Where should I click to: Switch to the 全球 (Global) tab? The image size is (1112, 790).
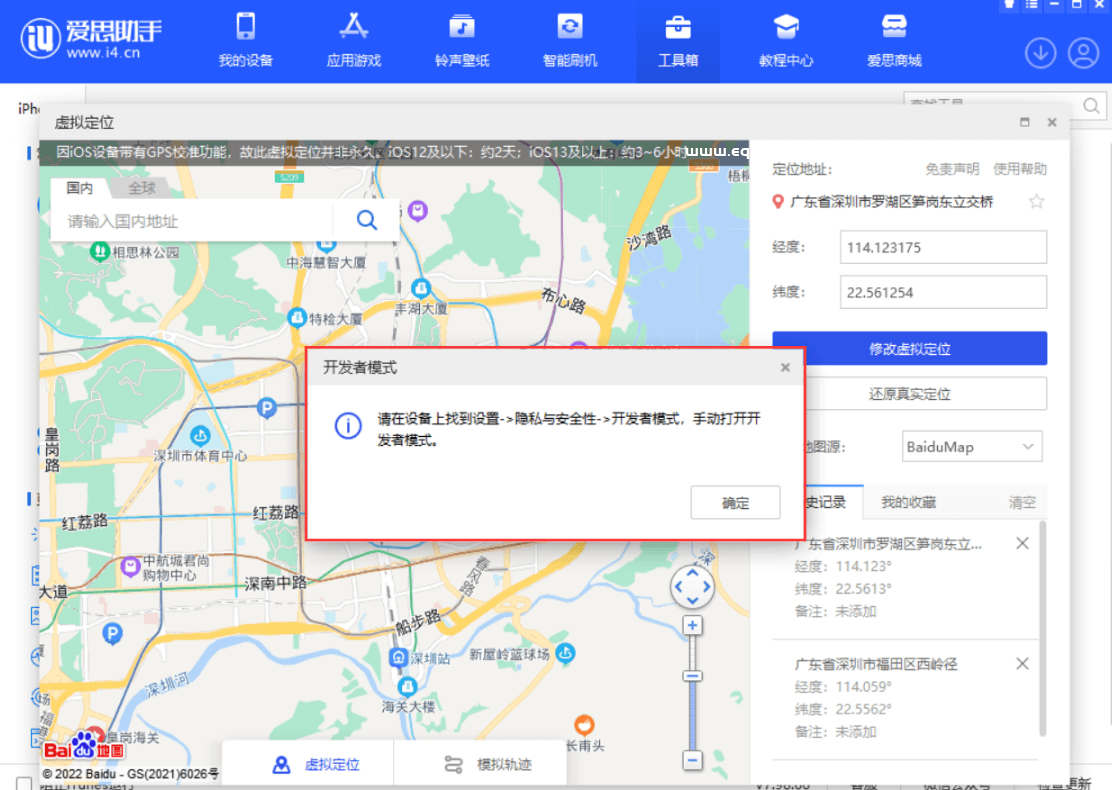click(x=139, y=188)
